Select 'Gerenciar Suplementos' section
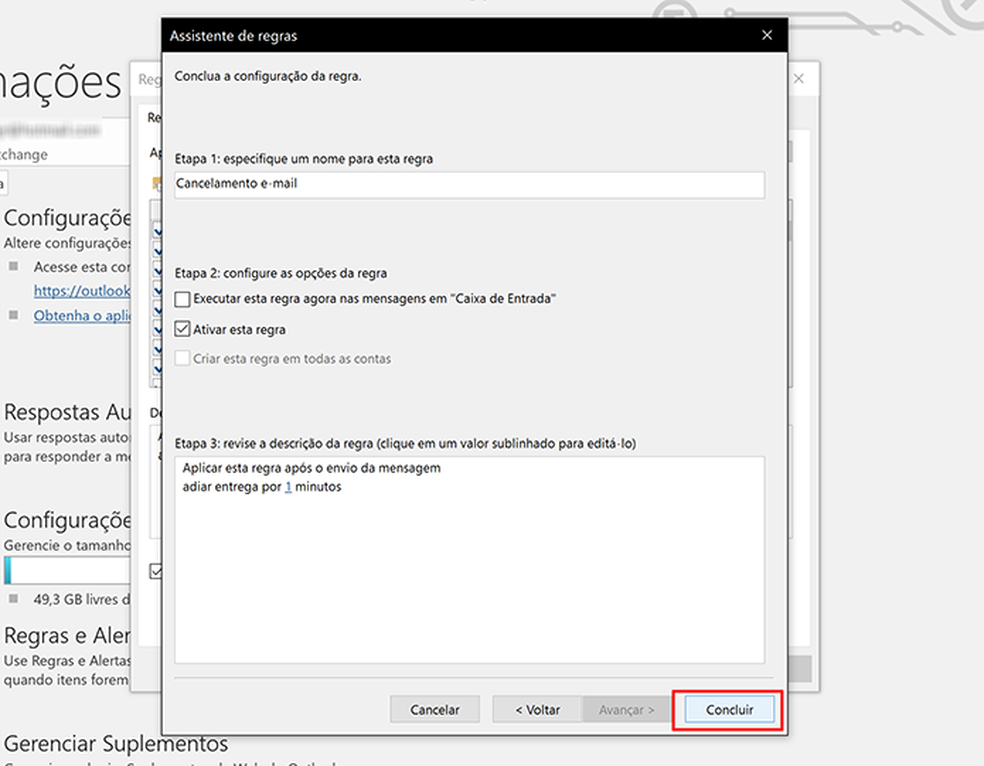Viewport: 984px width, 766px height. [115, 744]
